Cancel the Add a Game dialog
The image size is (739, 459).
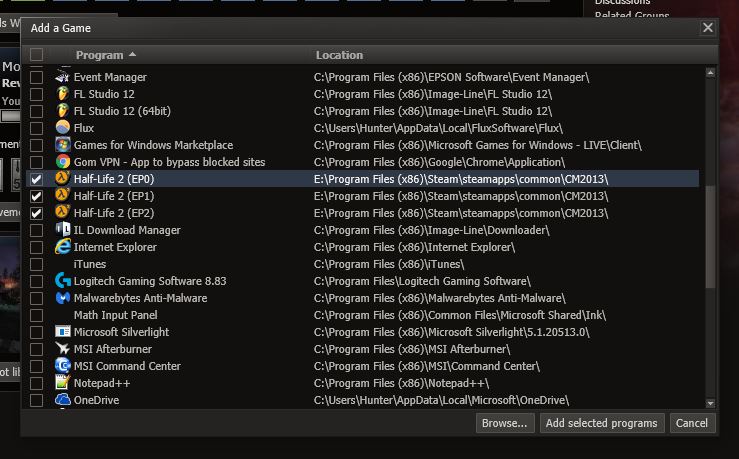click(692, 423)
